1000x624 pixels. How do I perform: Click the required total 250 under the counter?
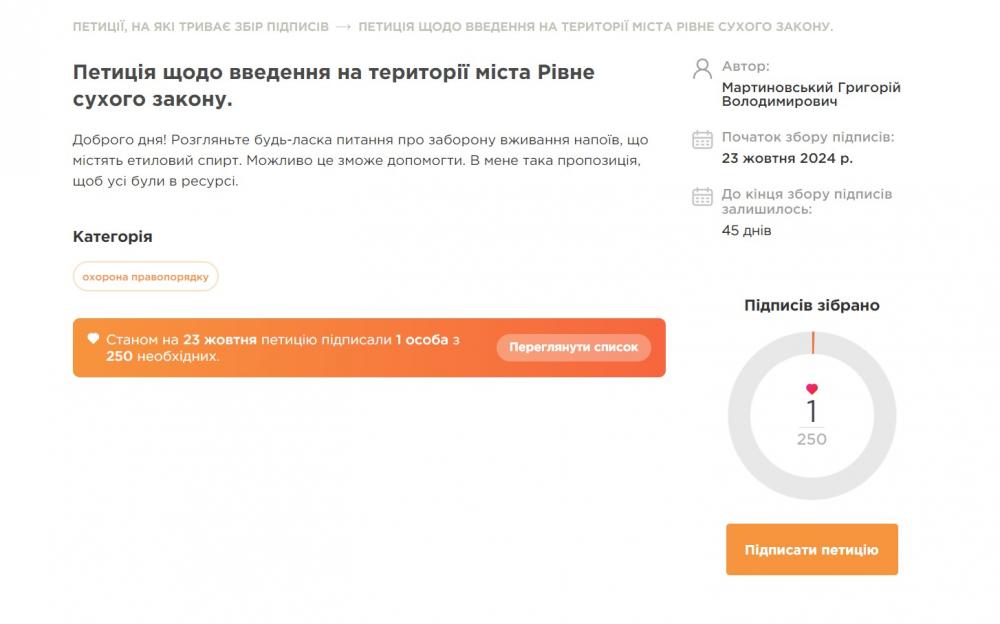click(x=812, y=439)
